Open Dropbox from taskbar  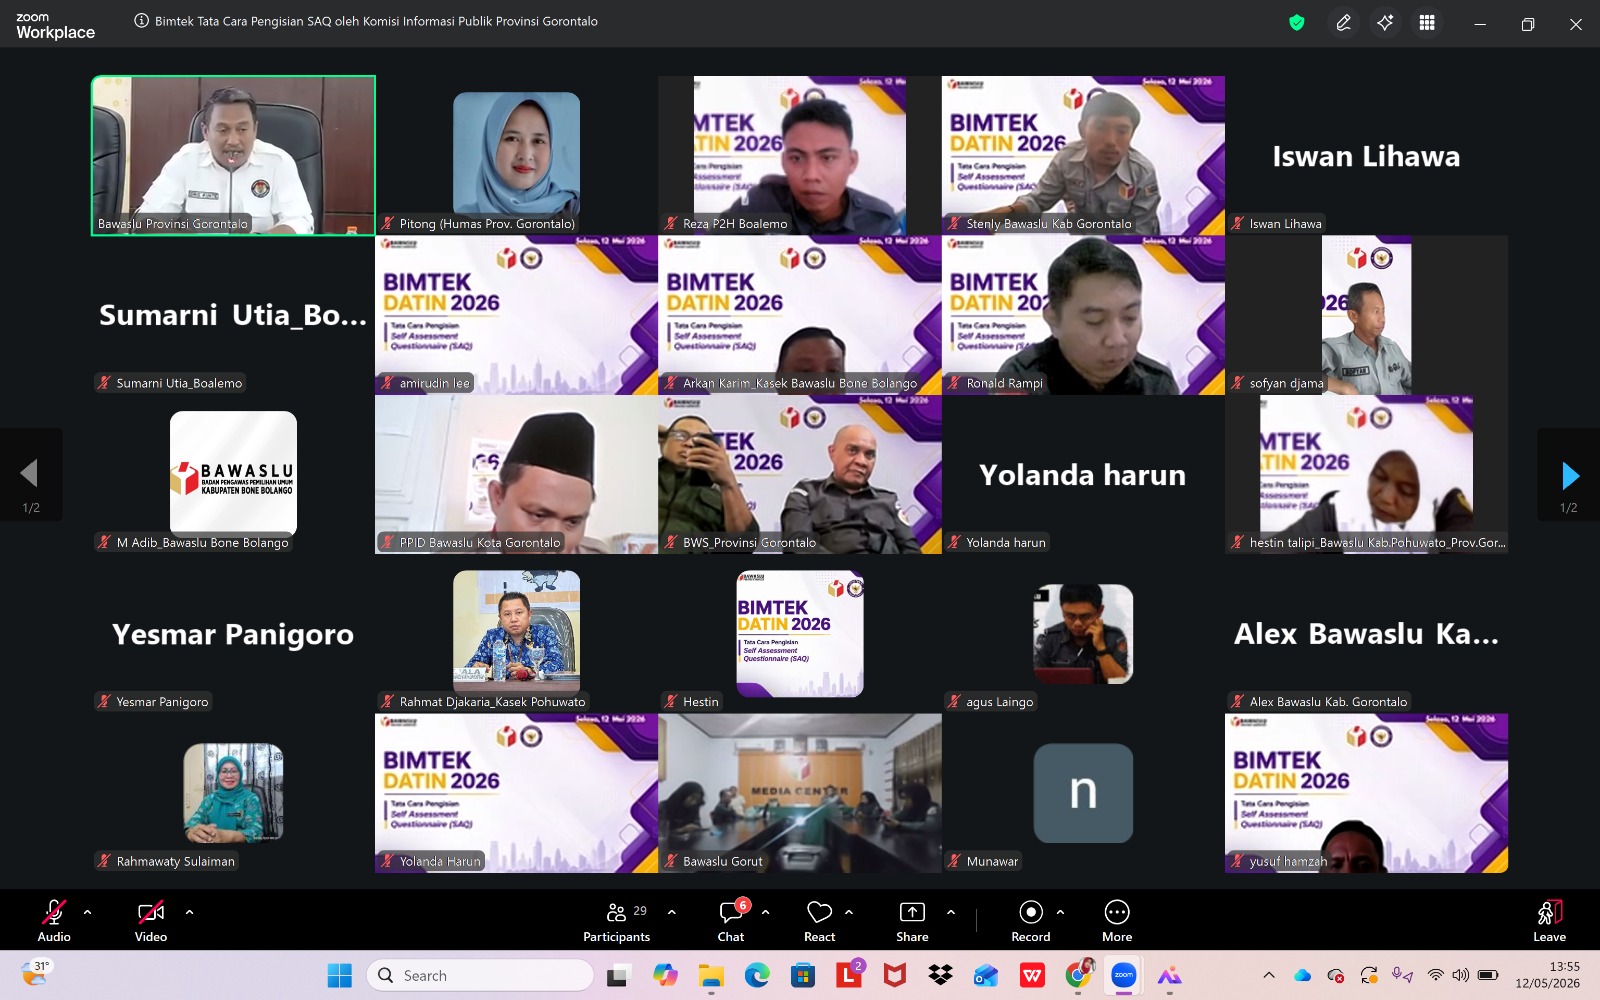pos(941,976)
